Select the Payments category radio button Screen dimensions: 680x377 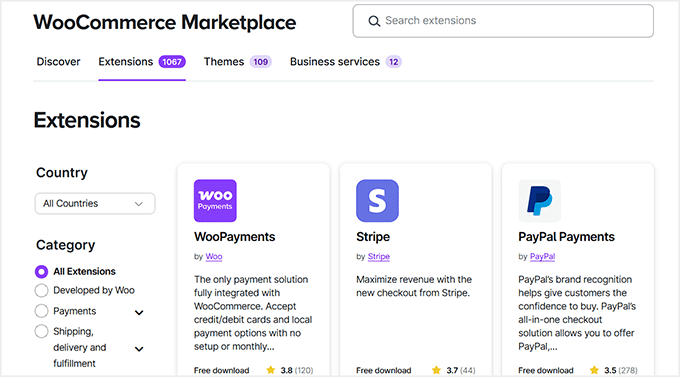coord(41,311)
